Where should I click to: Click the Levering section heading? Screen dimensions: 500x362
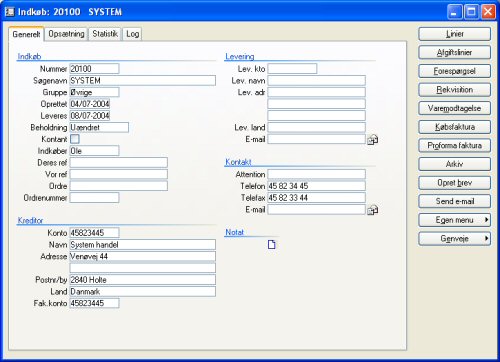[x=240, y=56]
